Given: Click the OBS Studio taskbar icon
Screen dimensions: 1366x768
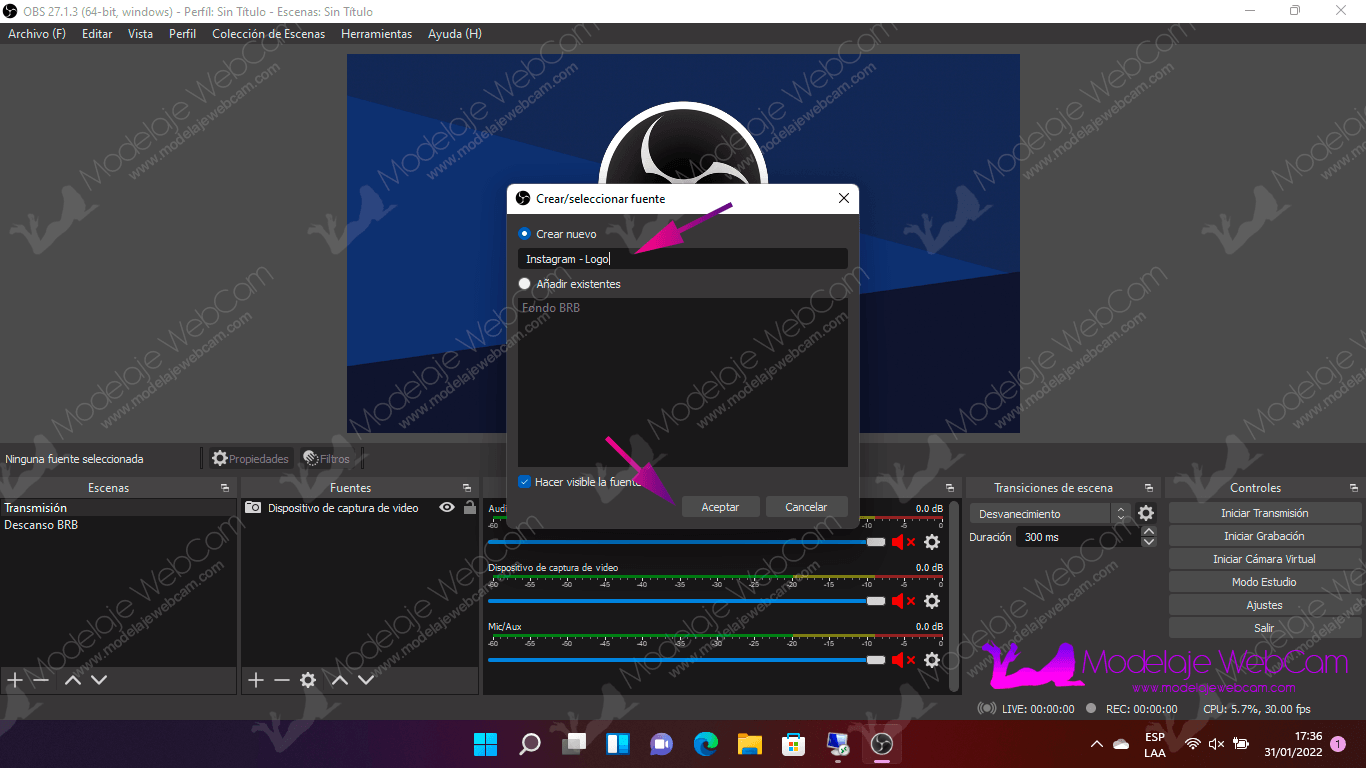Looking at the screenshot, I should point(881,744).
